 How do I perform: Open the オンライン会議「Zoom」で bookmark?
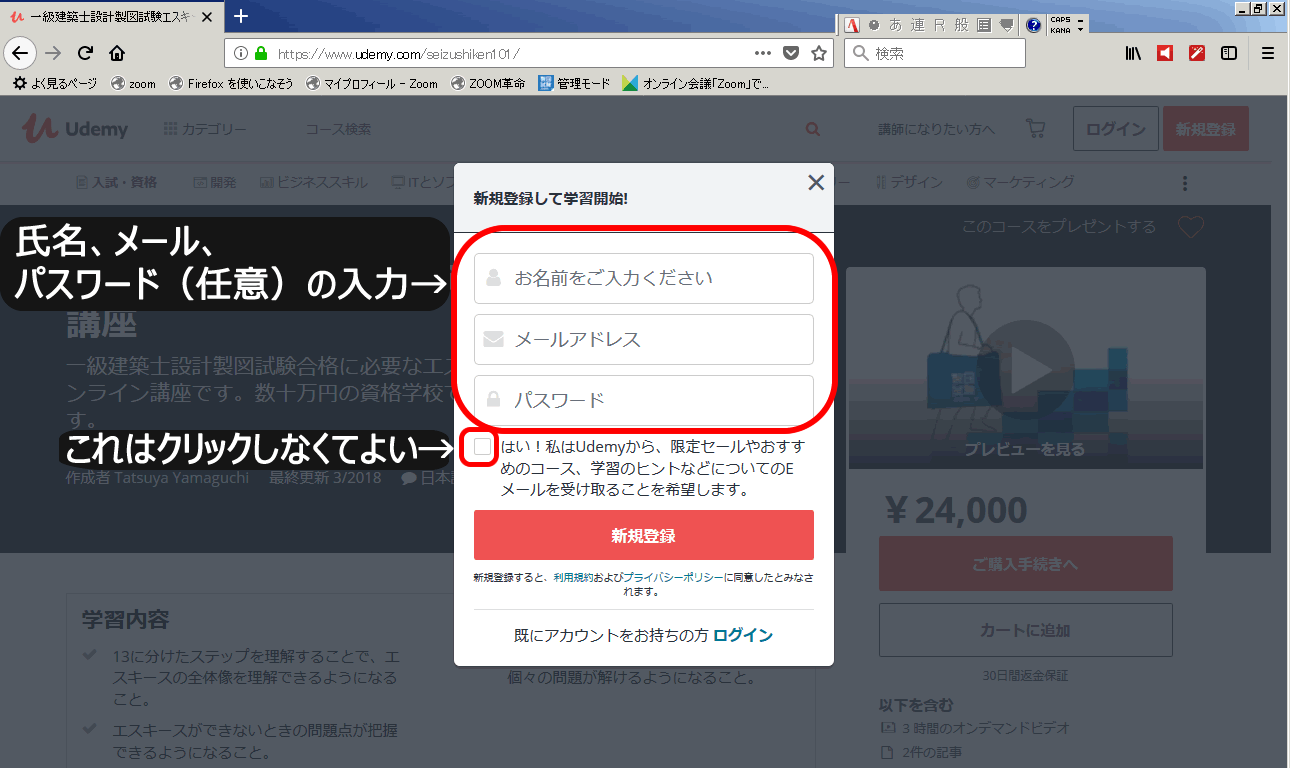695,84
